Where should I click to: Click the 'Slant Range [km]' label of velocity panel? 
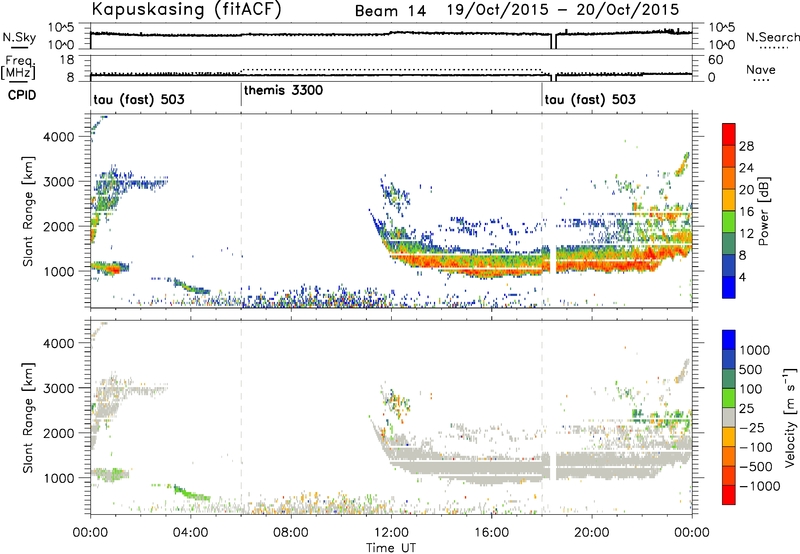[28, 418]
